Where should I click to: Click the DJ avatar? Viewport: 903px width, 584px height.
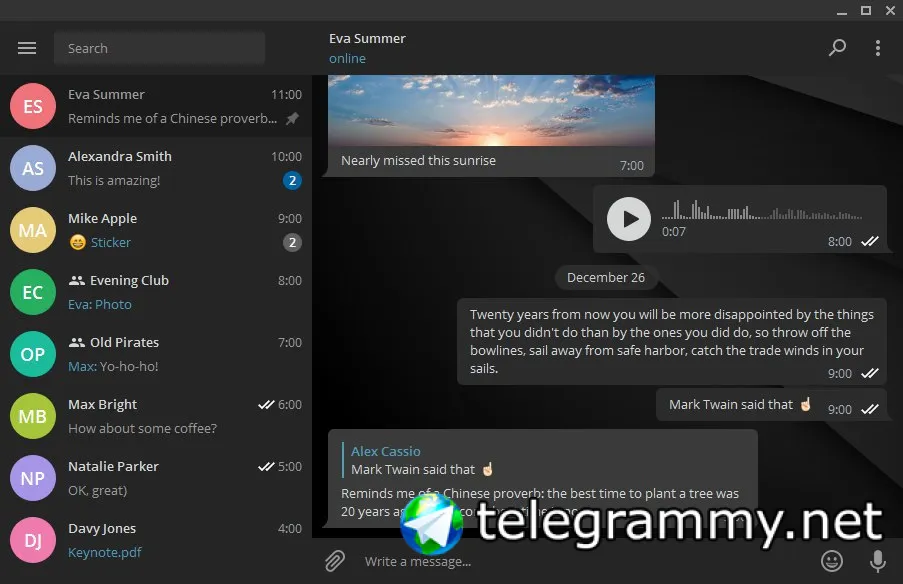point(33,540)
